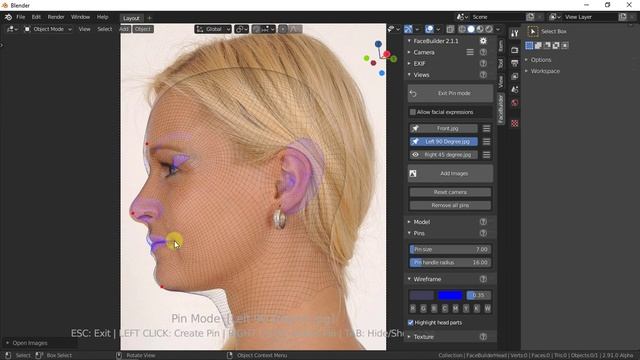Screen dimensions: 640x360
Task: Collapse the Views panel
Action: (421, 75)
